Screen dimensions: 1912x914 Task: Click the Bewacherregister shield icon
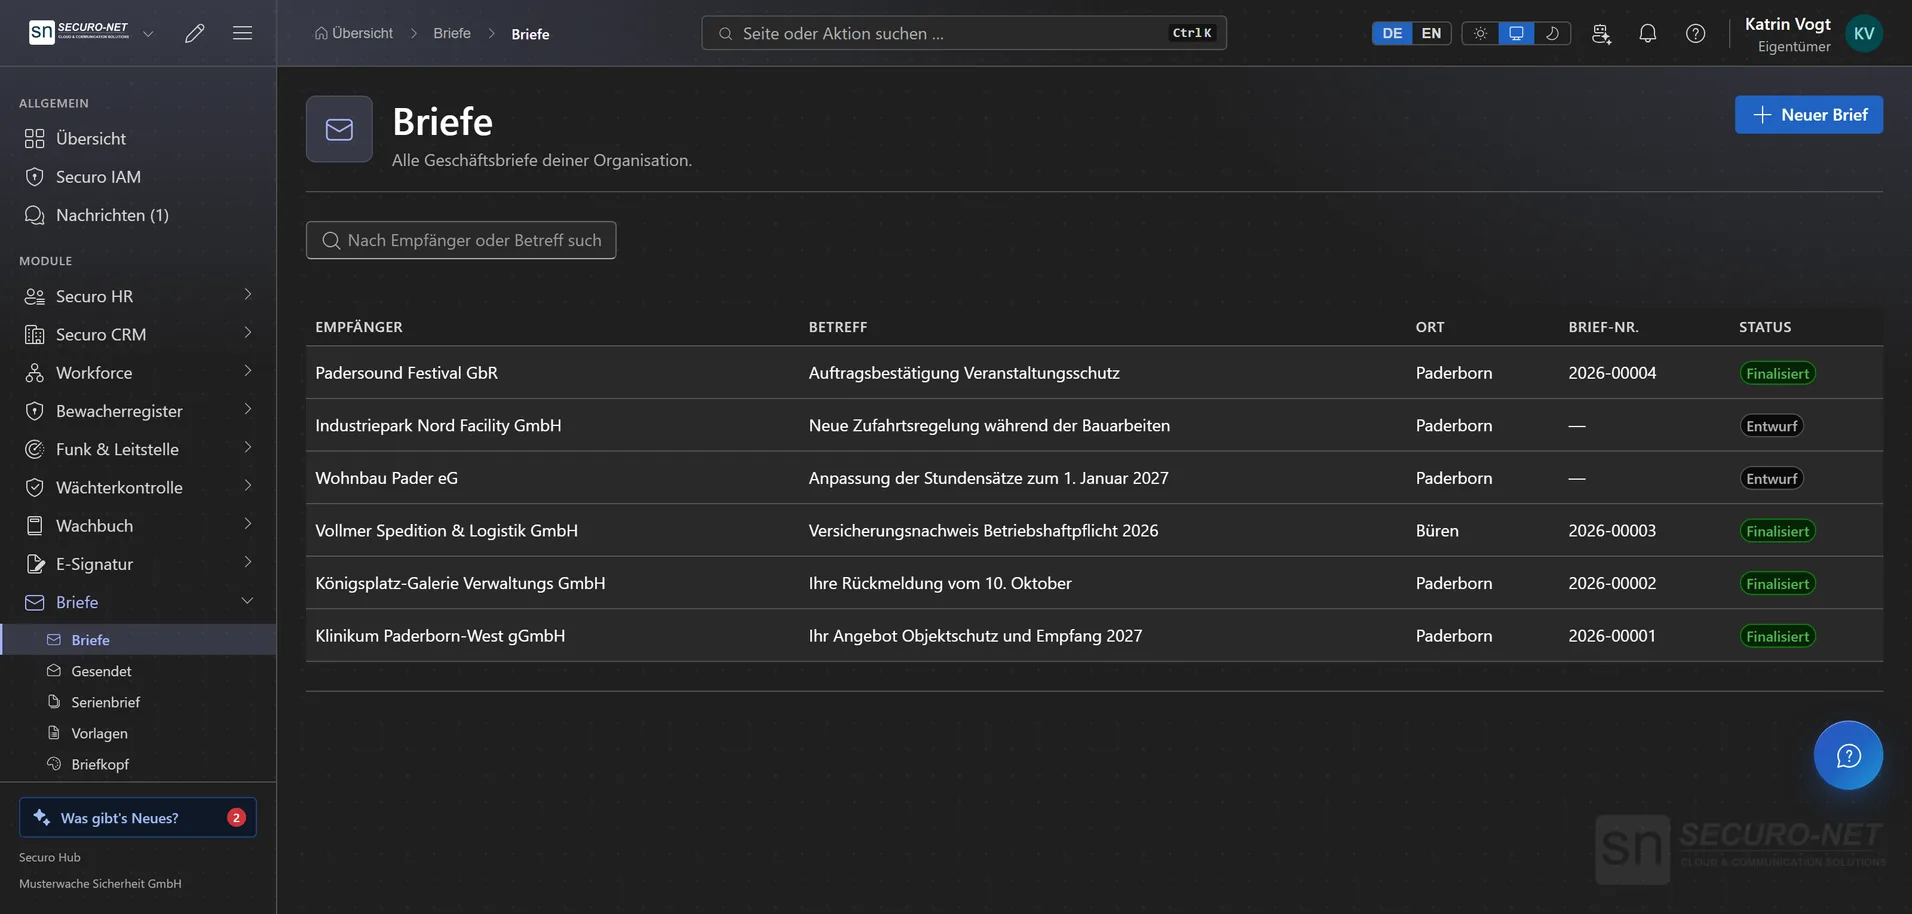[x=35, y=411]
